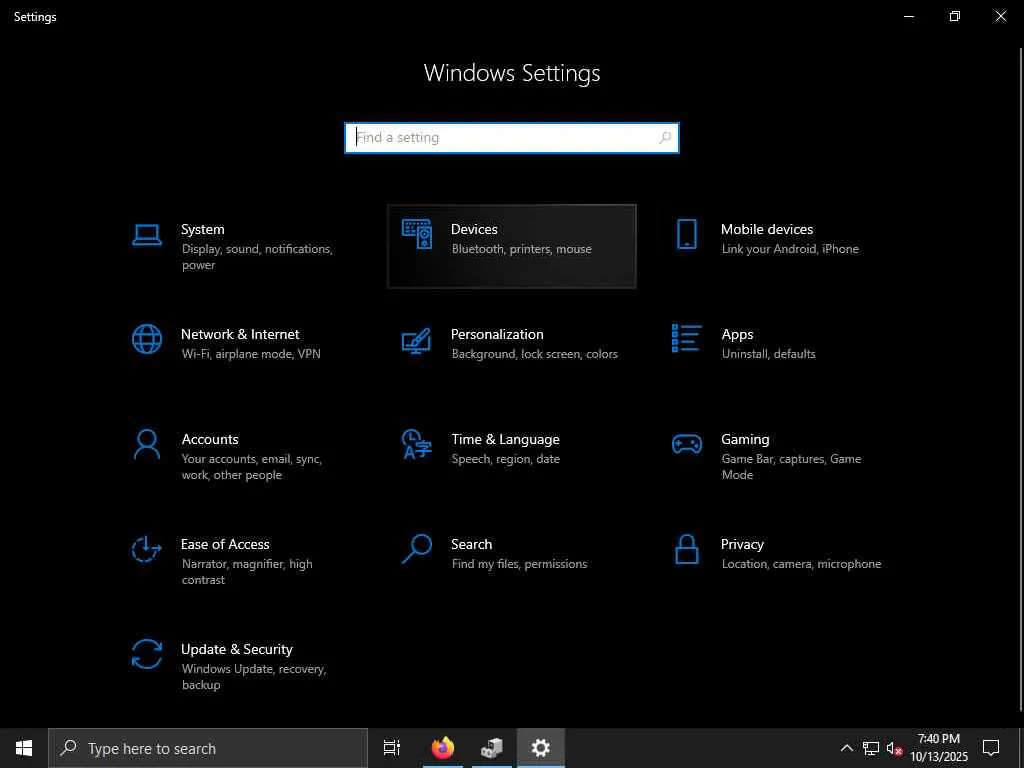Image resolution: width=1024 pixels, height=768 pixels.
Task: Open the Privacy title
Action: tap(742, 544)
